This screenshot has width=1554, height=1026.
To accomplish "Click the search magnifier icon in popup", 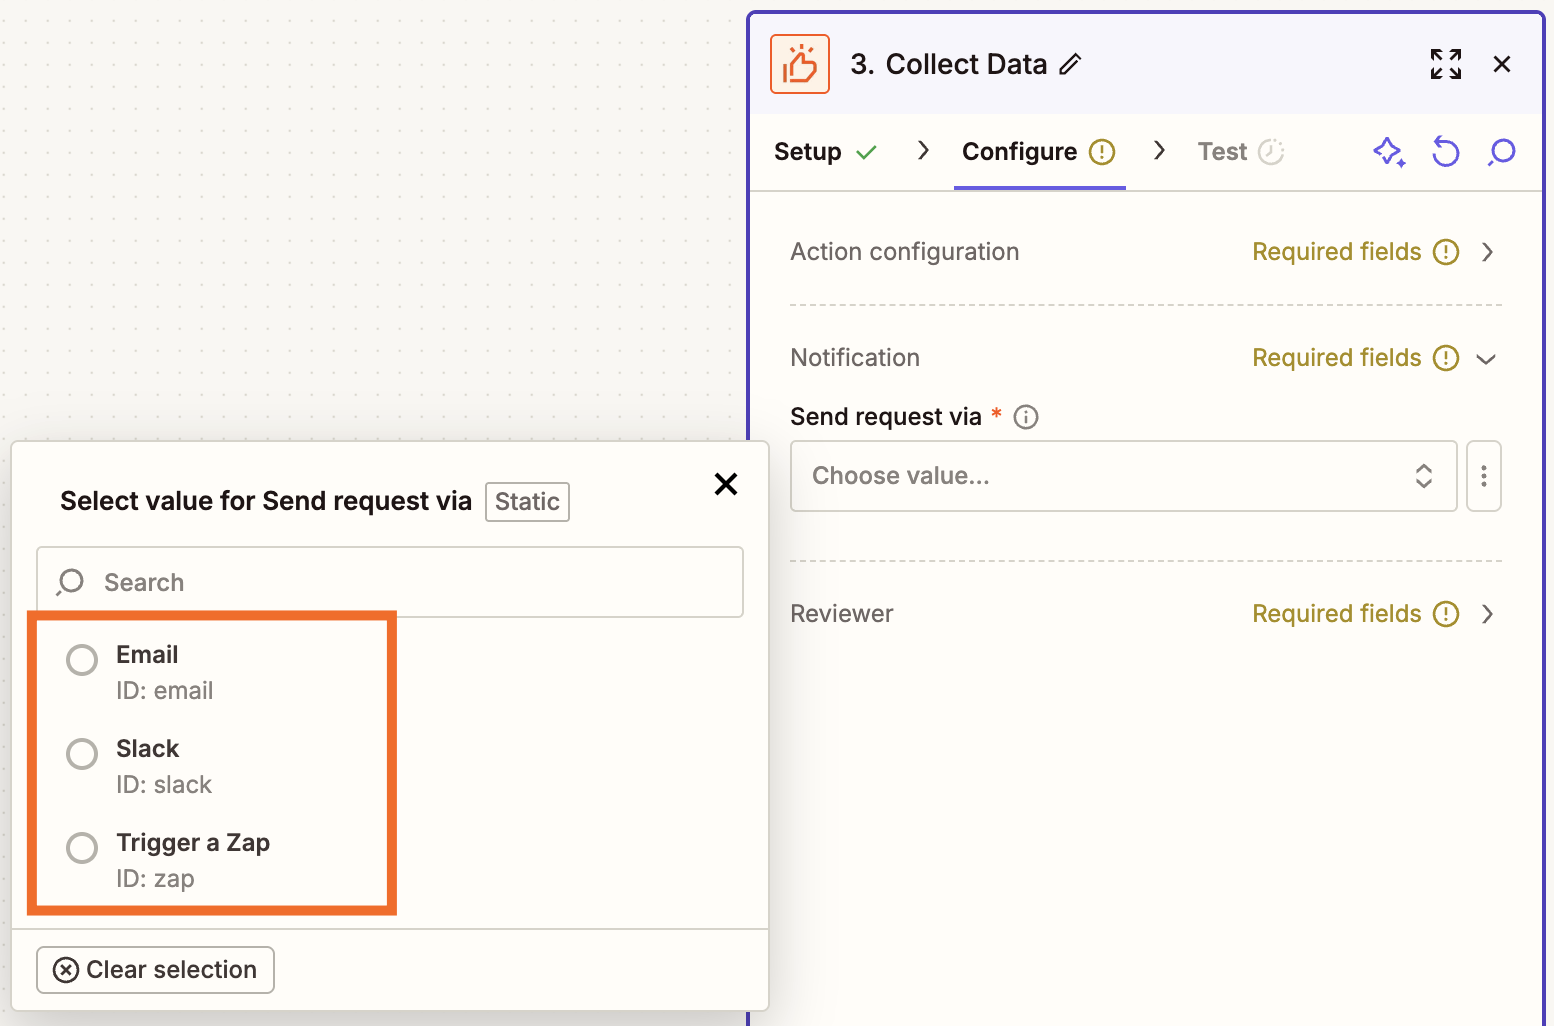I will 70,582.
